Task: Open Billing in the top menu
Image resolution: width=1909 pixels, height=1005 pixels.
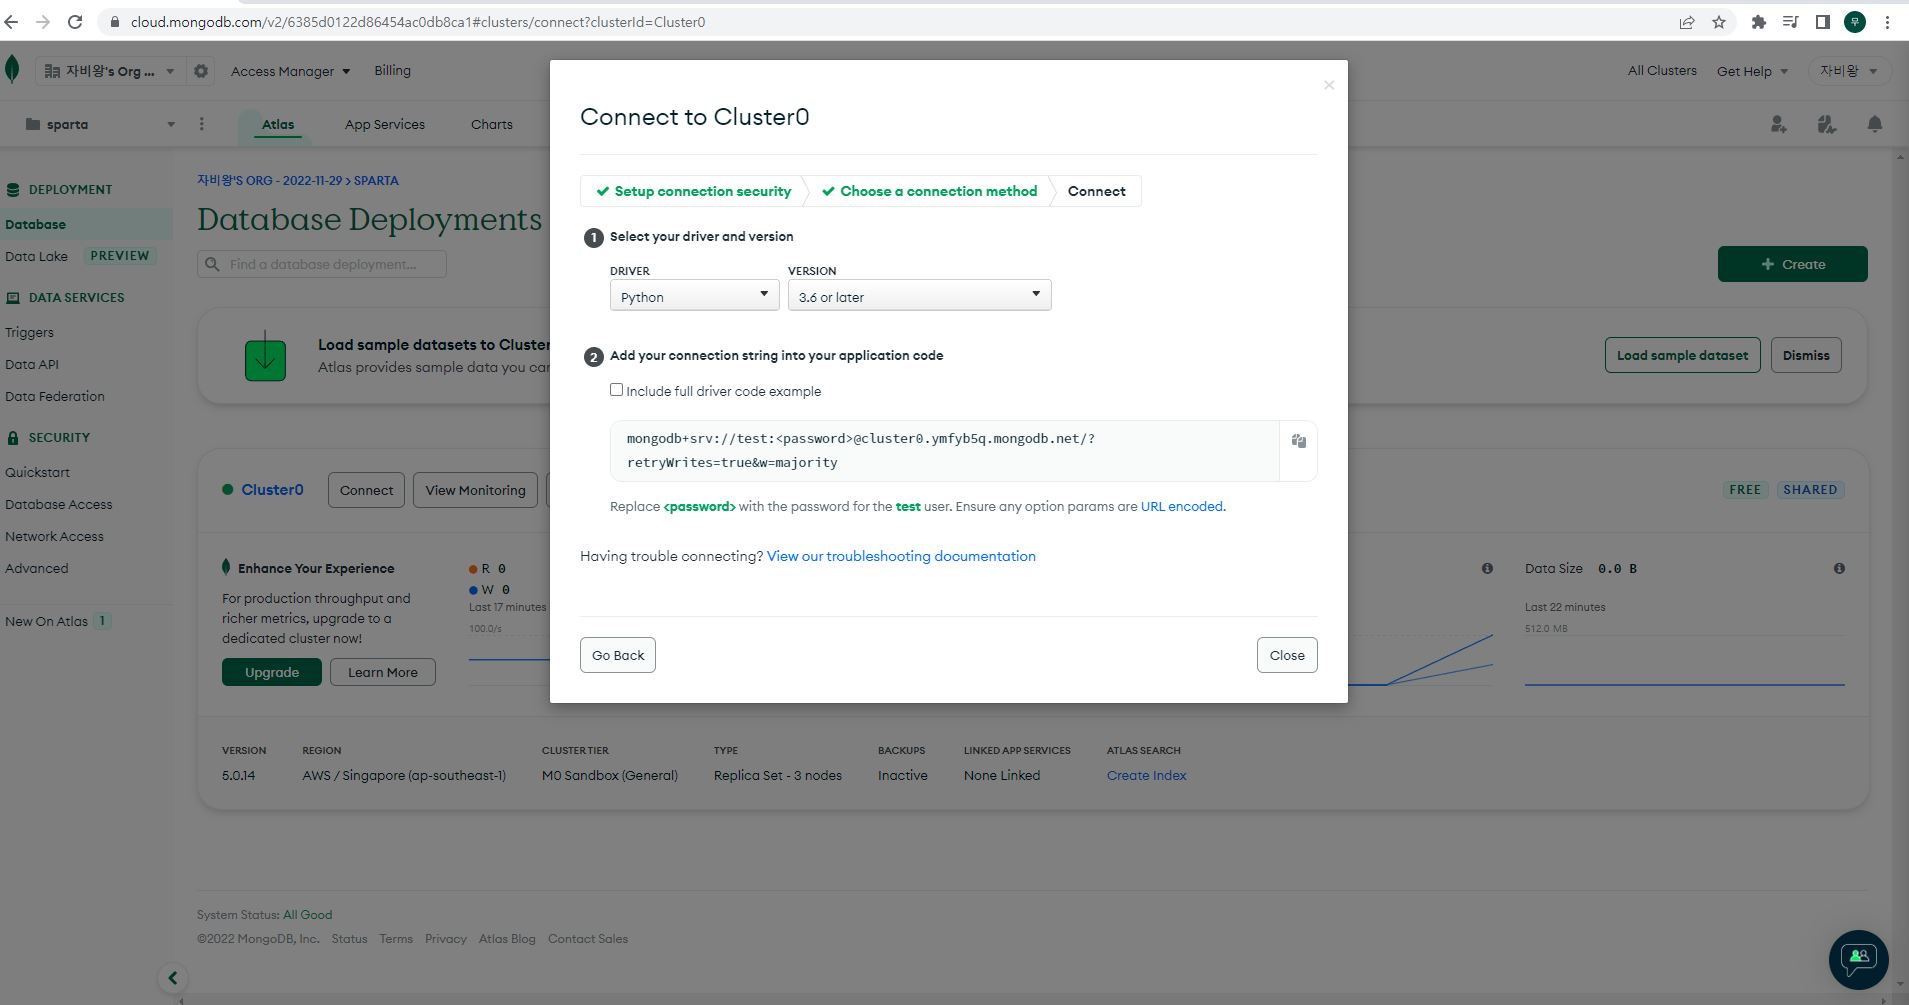Action: tap(392, 70)
